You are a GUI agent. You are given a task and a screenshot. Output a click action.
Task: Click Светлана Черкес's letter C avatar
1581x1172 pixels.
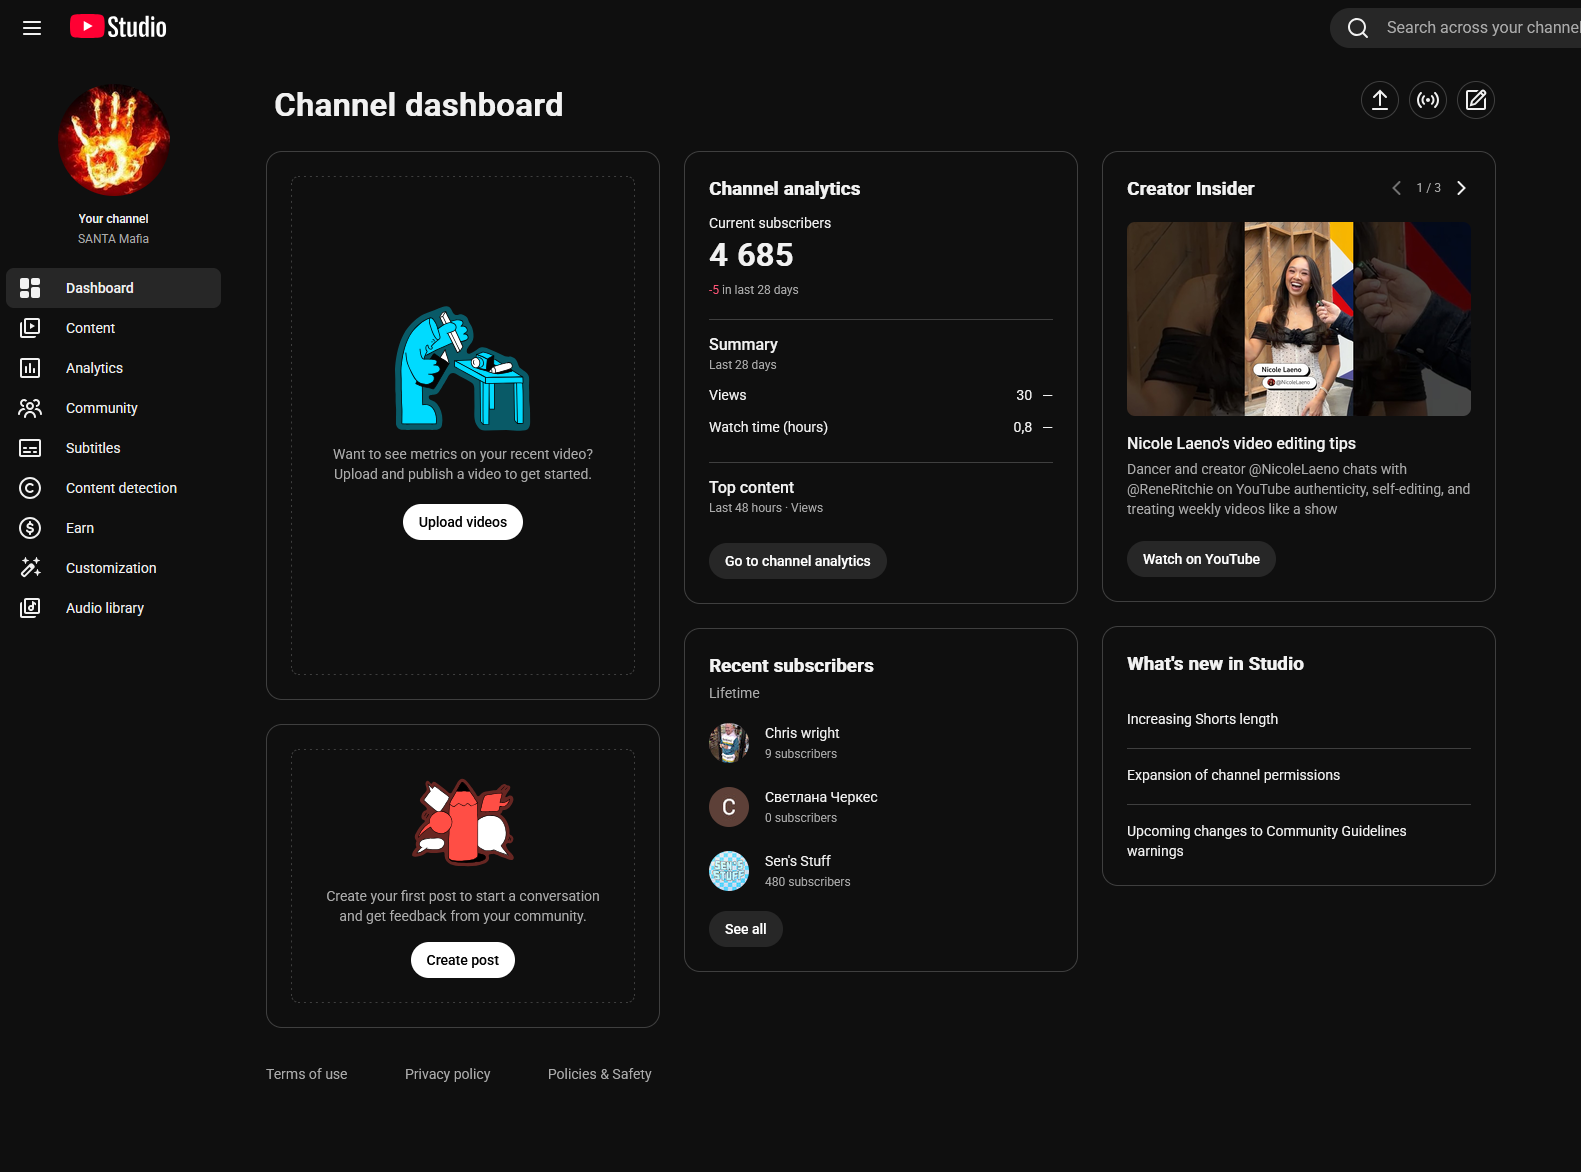(729, 807)
